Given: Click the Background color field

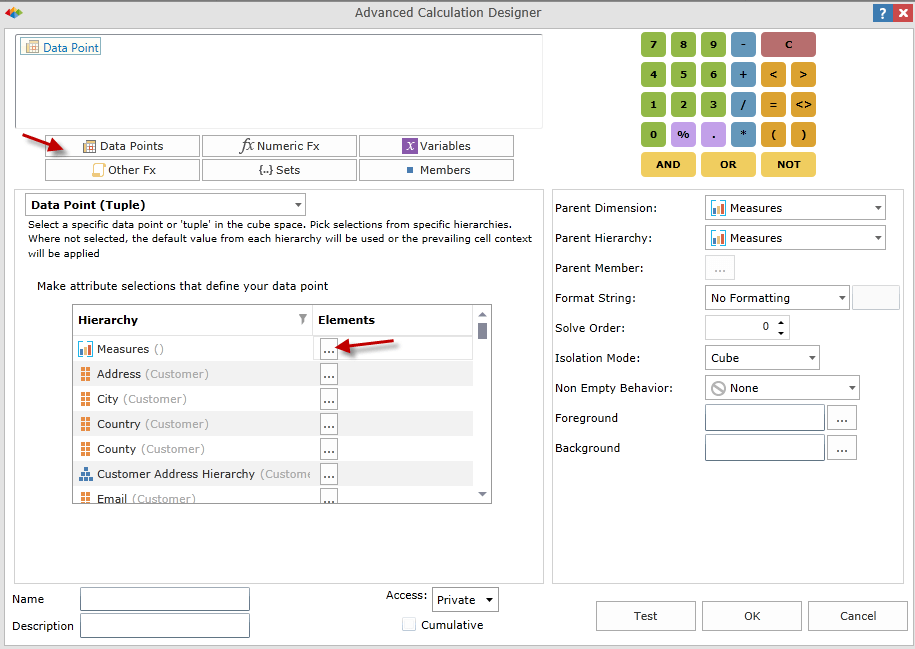Looking at the screenshot, I should click(x=764, y=448).
